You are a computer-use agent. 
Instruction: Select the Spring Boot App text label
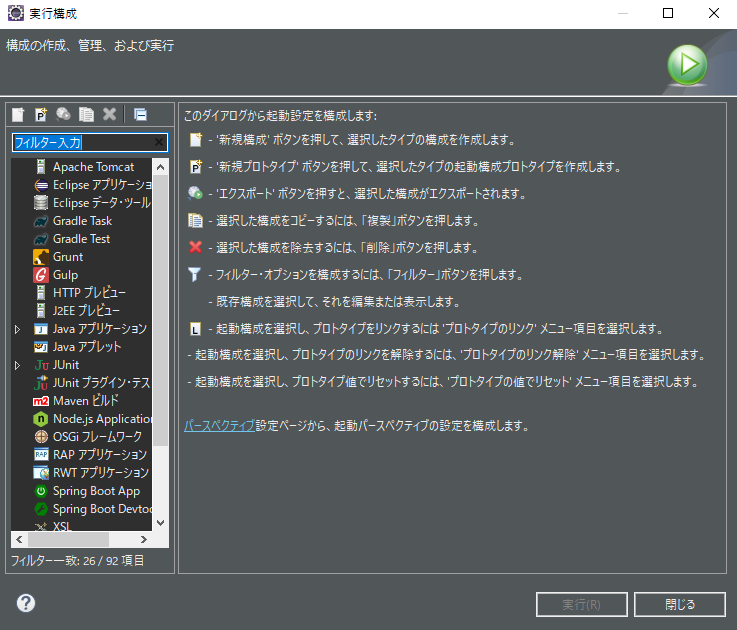click(96, 491)
